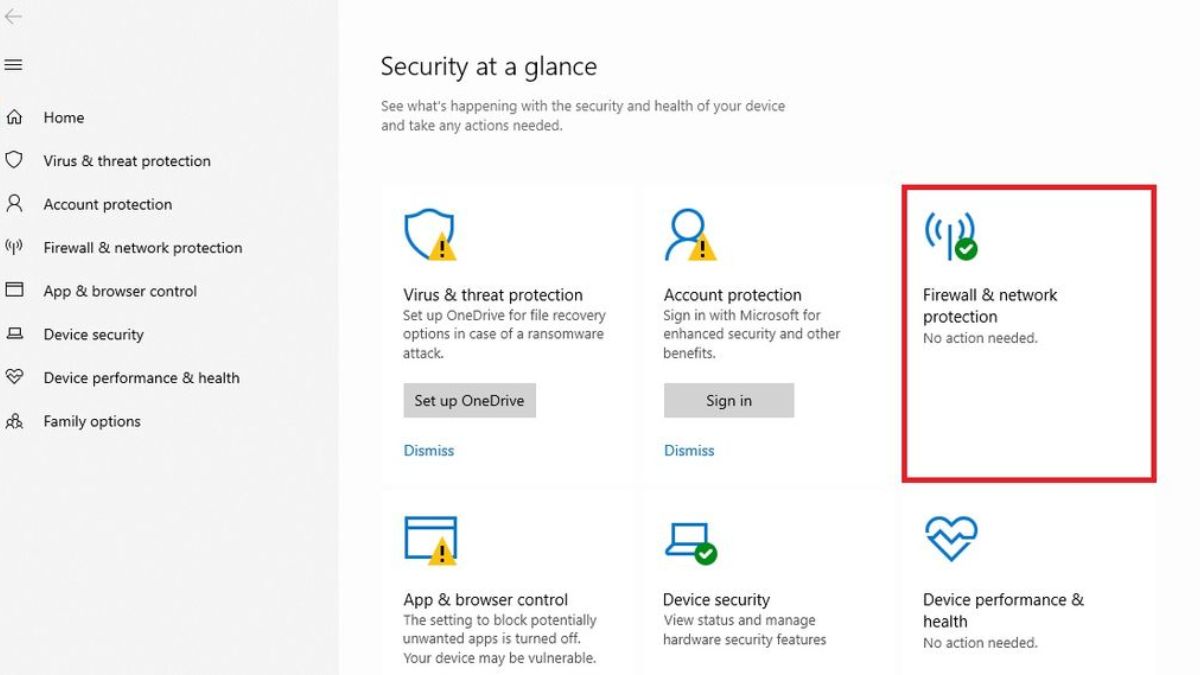Open Firewall & network protection from sidebar
1200x675 pixels.
[143, 248]
